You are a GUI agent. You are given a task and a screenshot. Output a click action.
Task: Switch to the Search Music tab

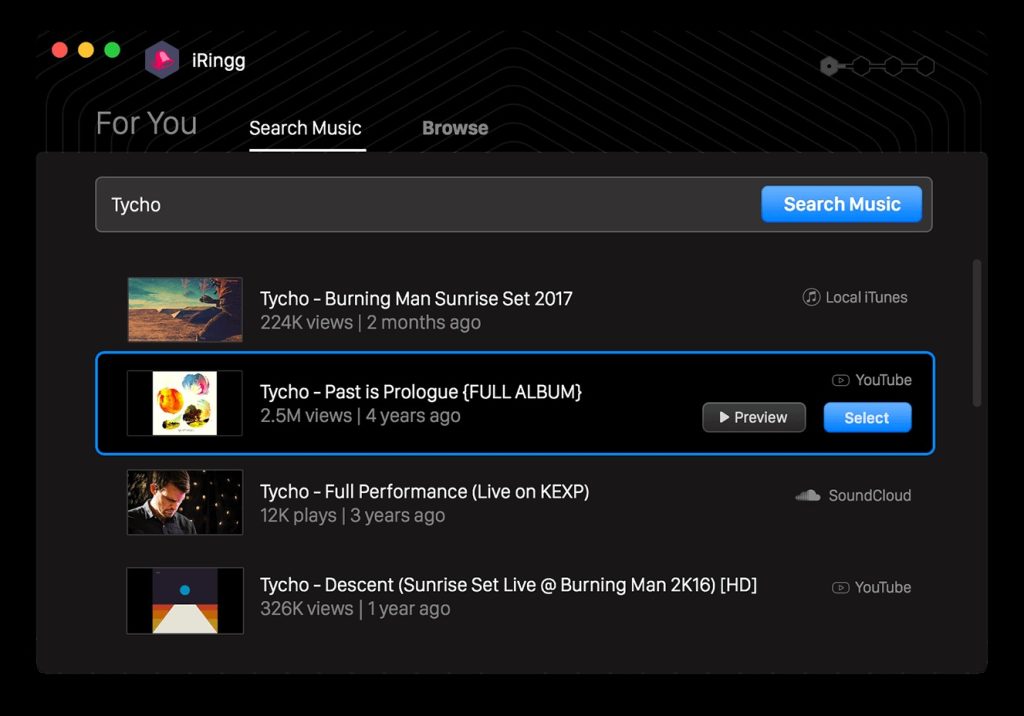[305, 128]
